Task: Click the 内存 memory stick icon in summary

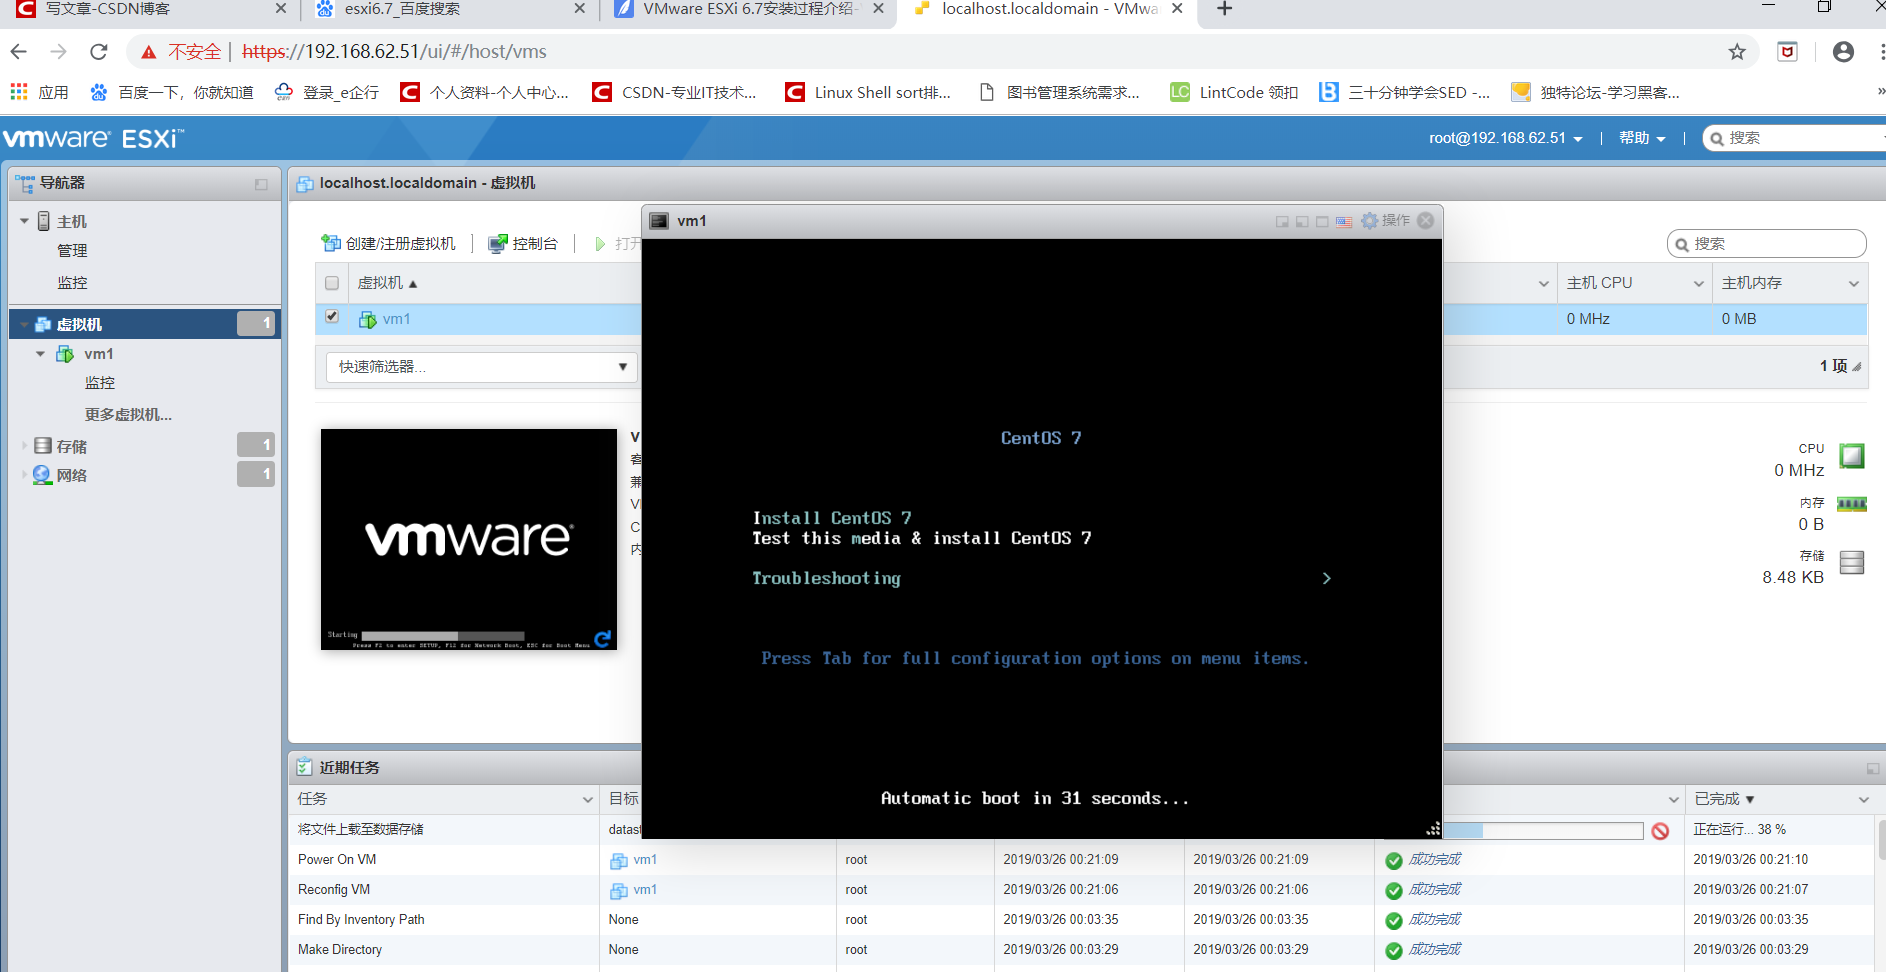Action: tap(1852, 504)
